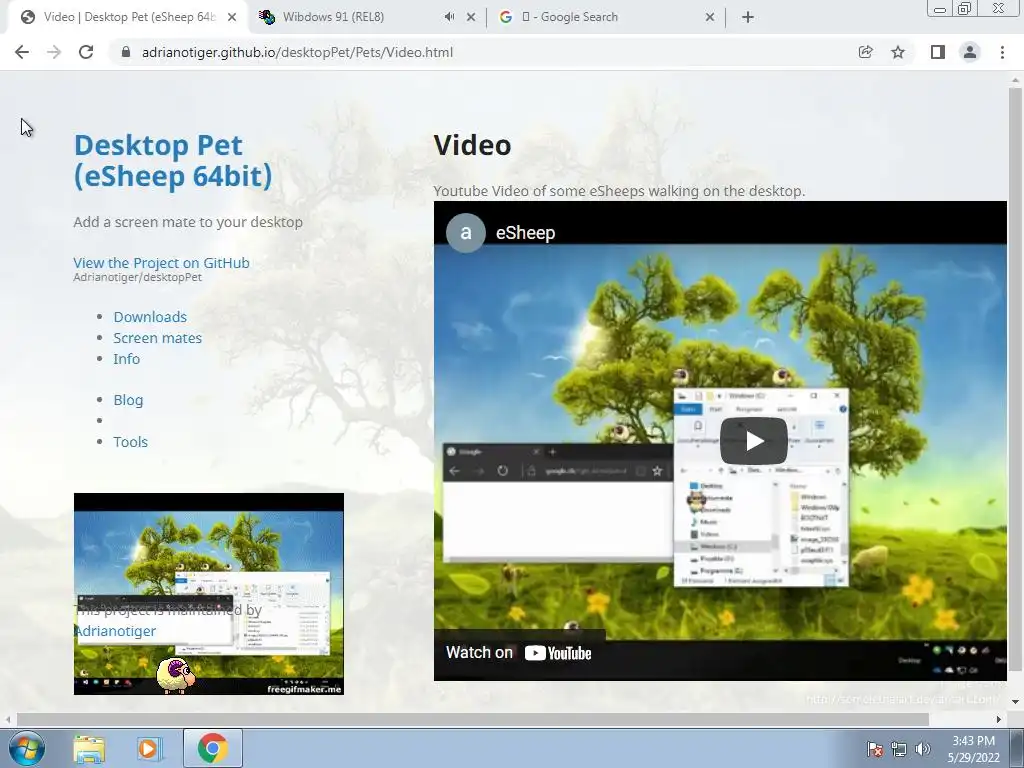
Task: Click the vertical page scrollbar
Action: tap(1015, 379)
